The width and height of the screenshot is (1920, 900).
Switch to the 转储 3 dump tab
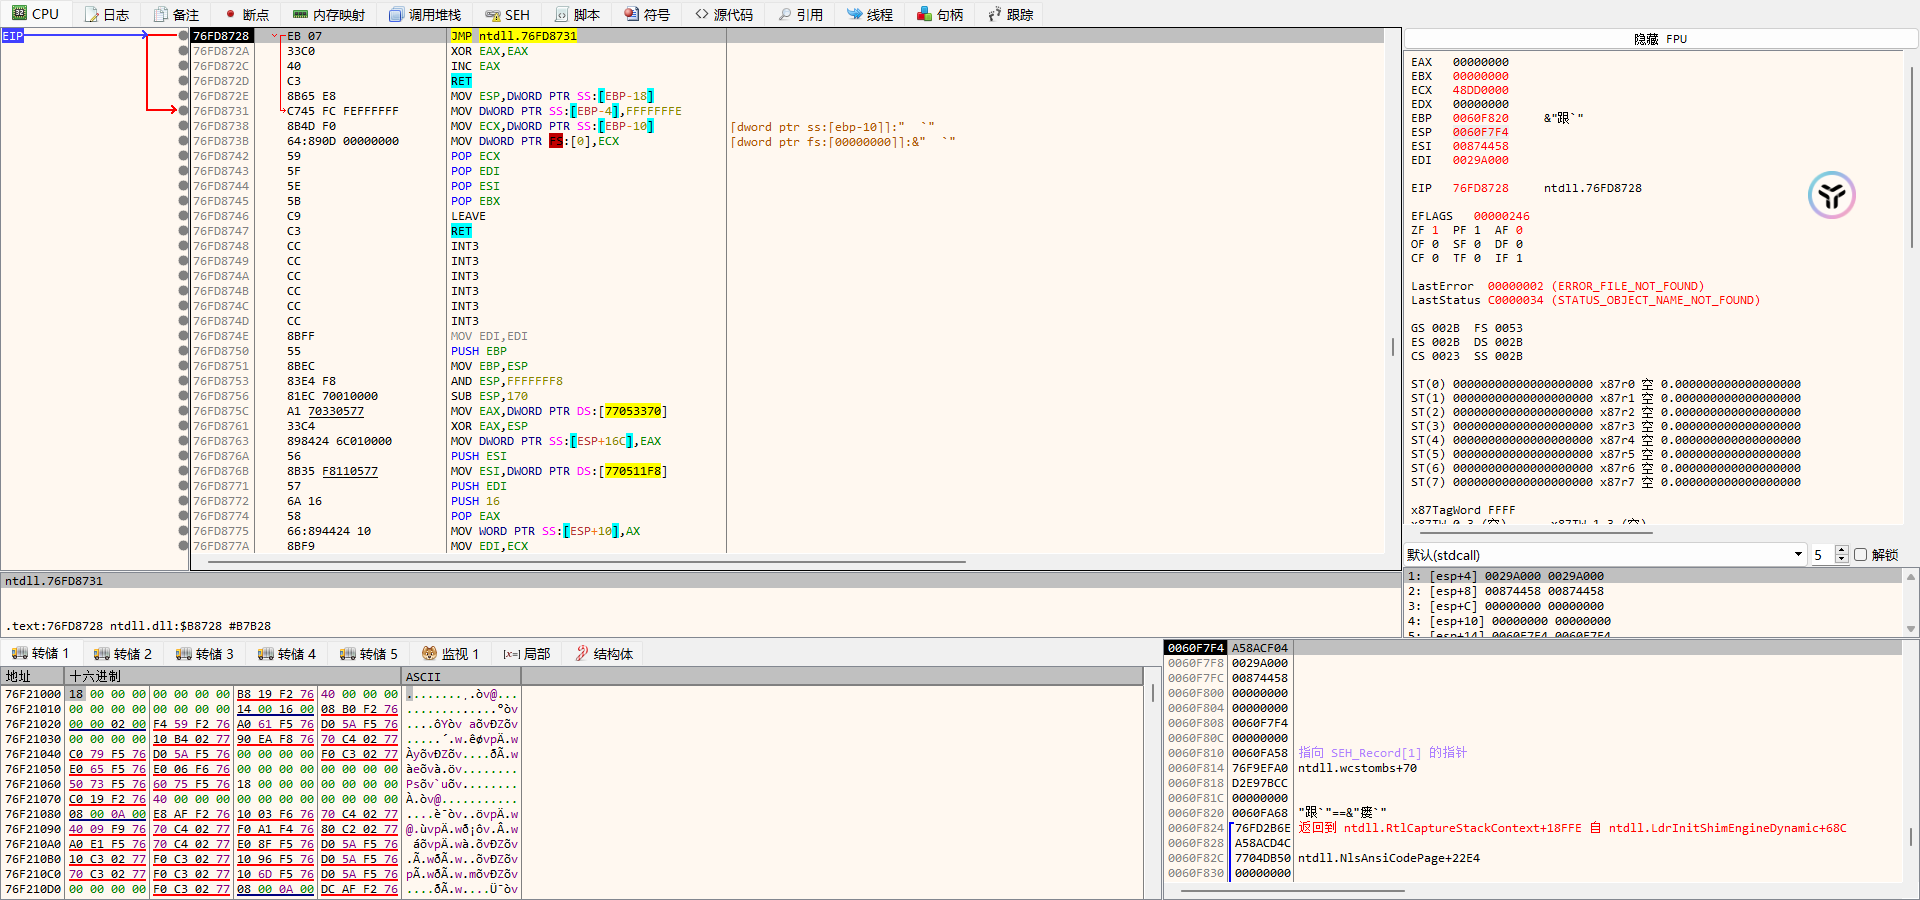click(204, 654)
